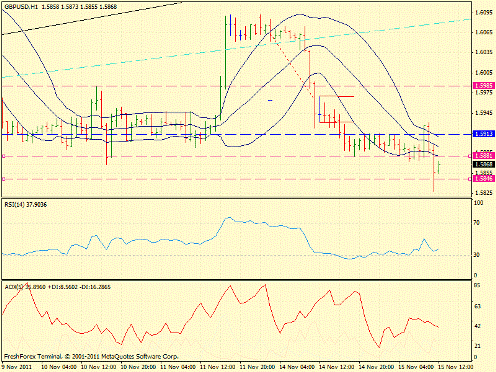The height and width of the screenshot is (372, 496).
Task: Click the RSI scale 70 label
Action: [x=477, y=223]
